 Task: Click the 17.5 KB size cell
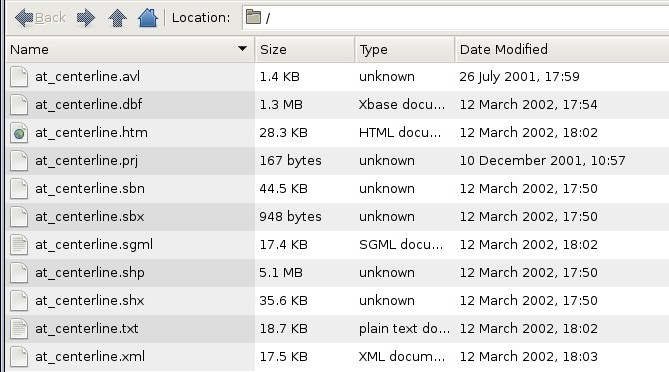pos(283,357)
